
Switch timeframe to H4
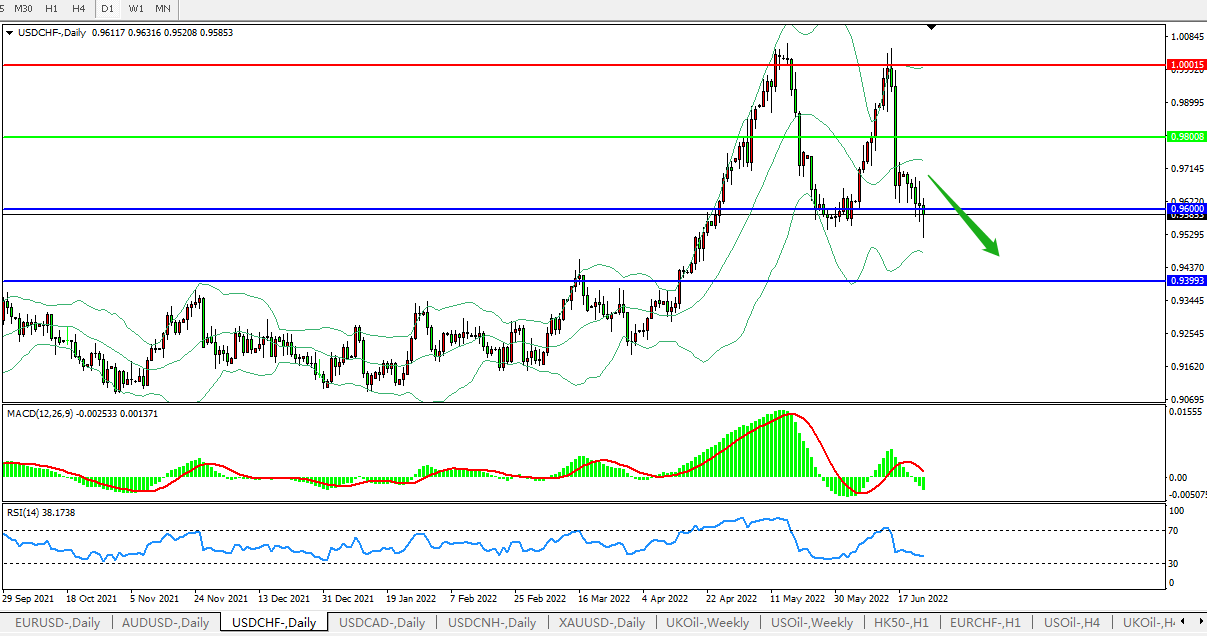click(78, 8)
